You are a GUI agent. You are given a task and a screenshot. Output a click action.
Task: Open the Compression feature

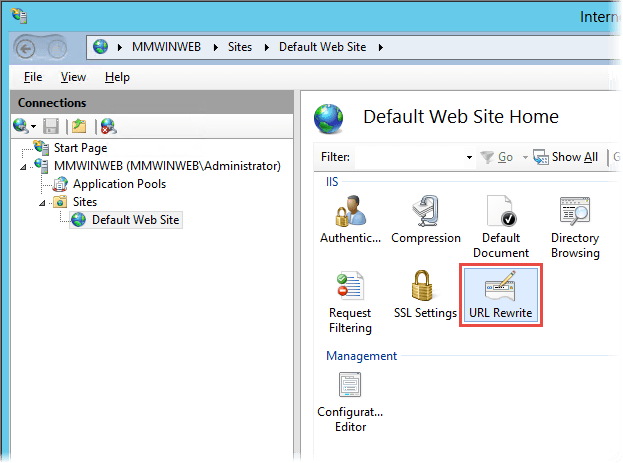(x=426, y=219)
